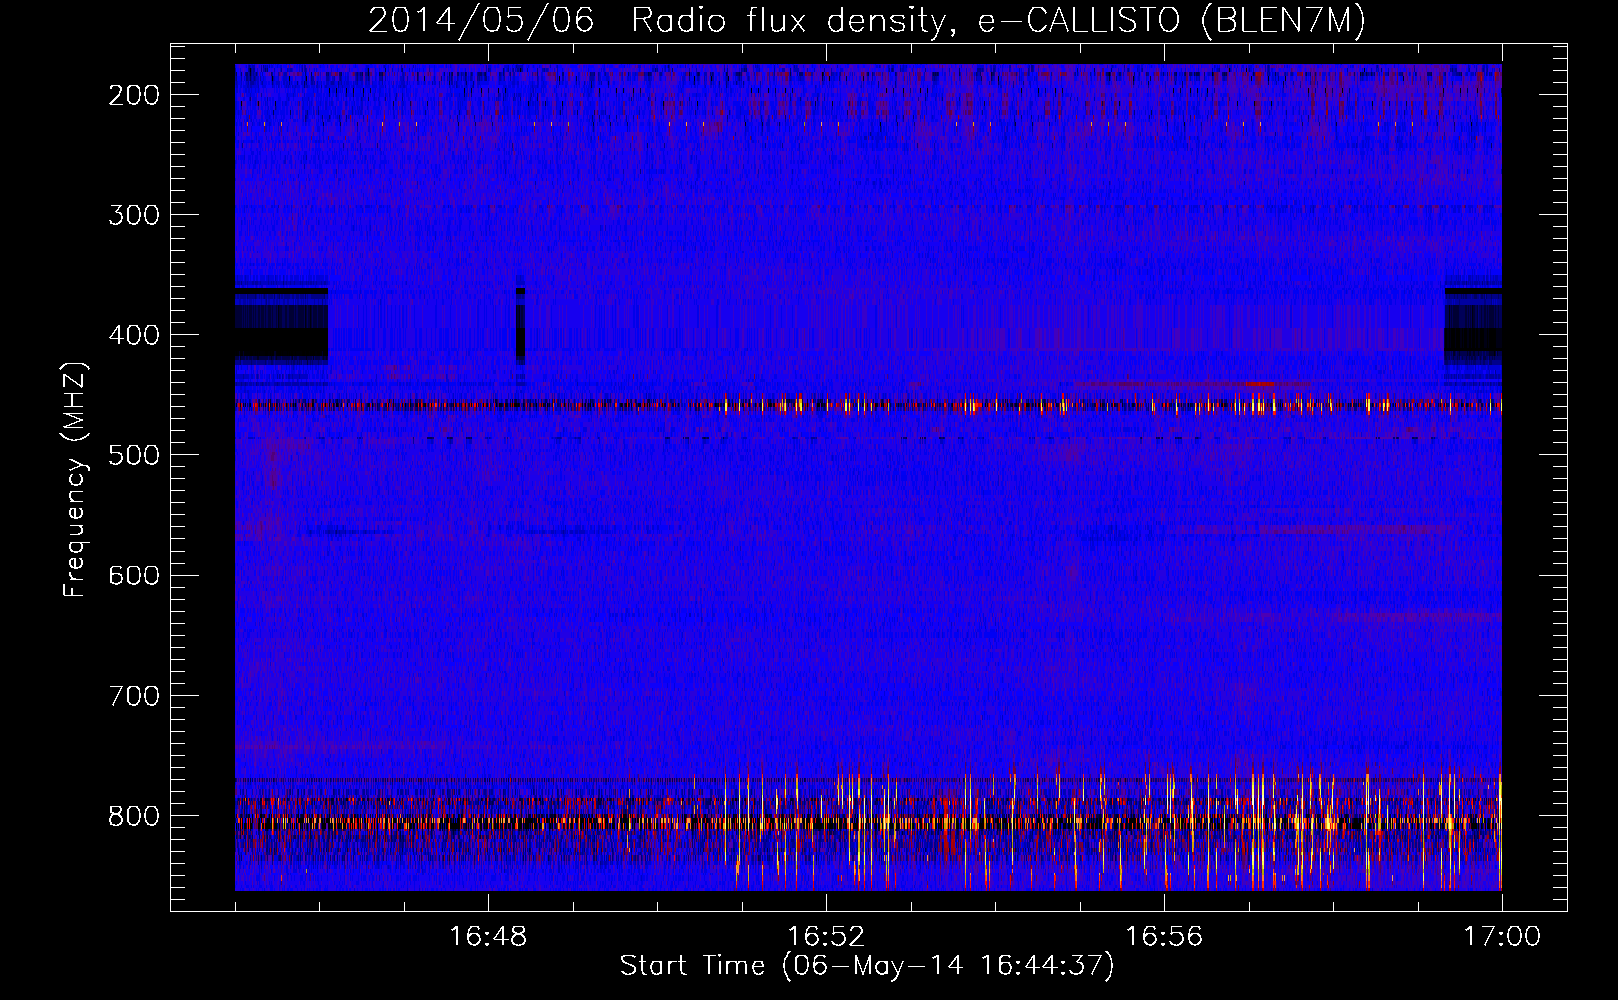Image resolution: width=1618 pixels, height=1000 pixels.
Task: Click the 600 frequency tick label
Action: pyautogui.click(x=134, y=575)
